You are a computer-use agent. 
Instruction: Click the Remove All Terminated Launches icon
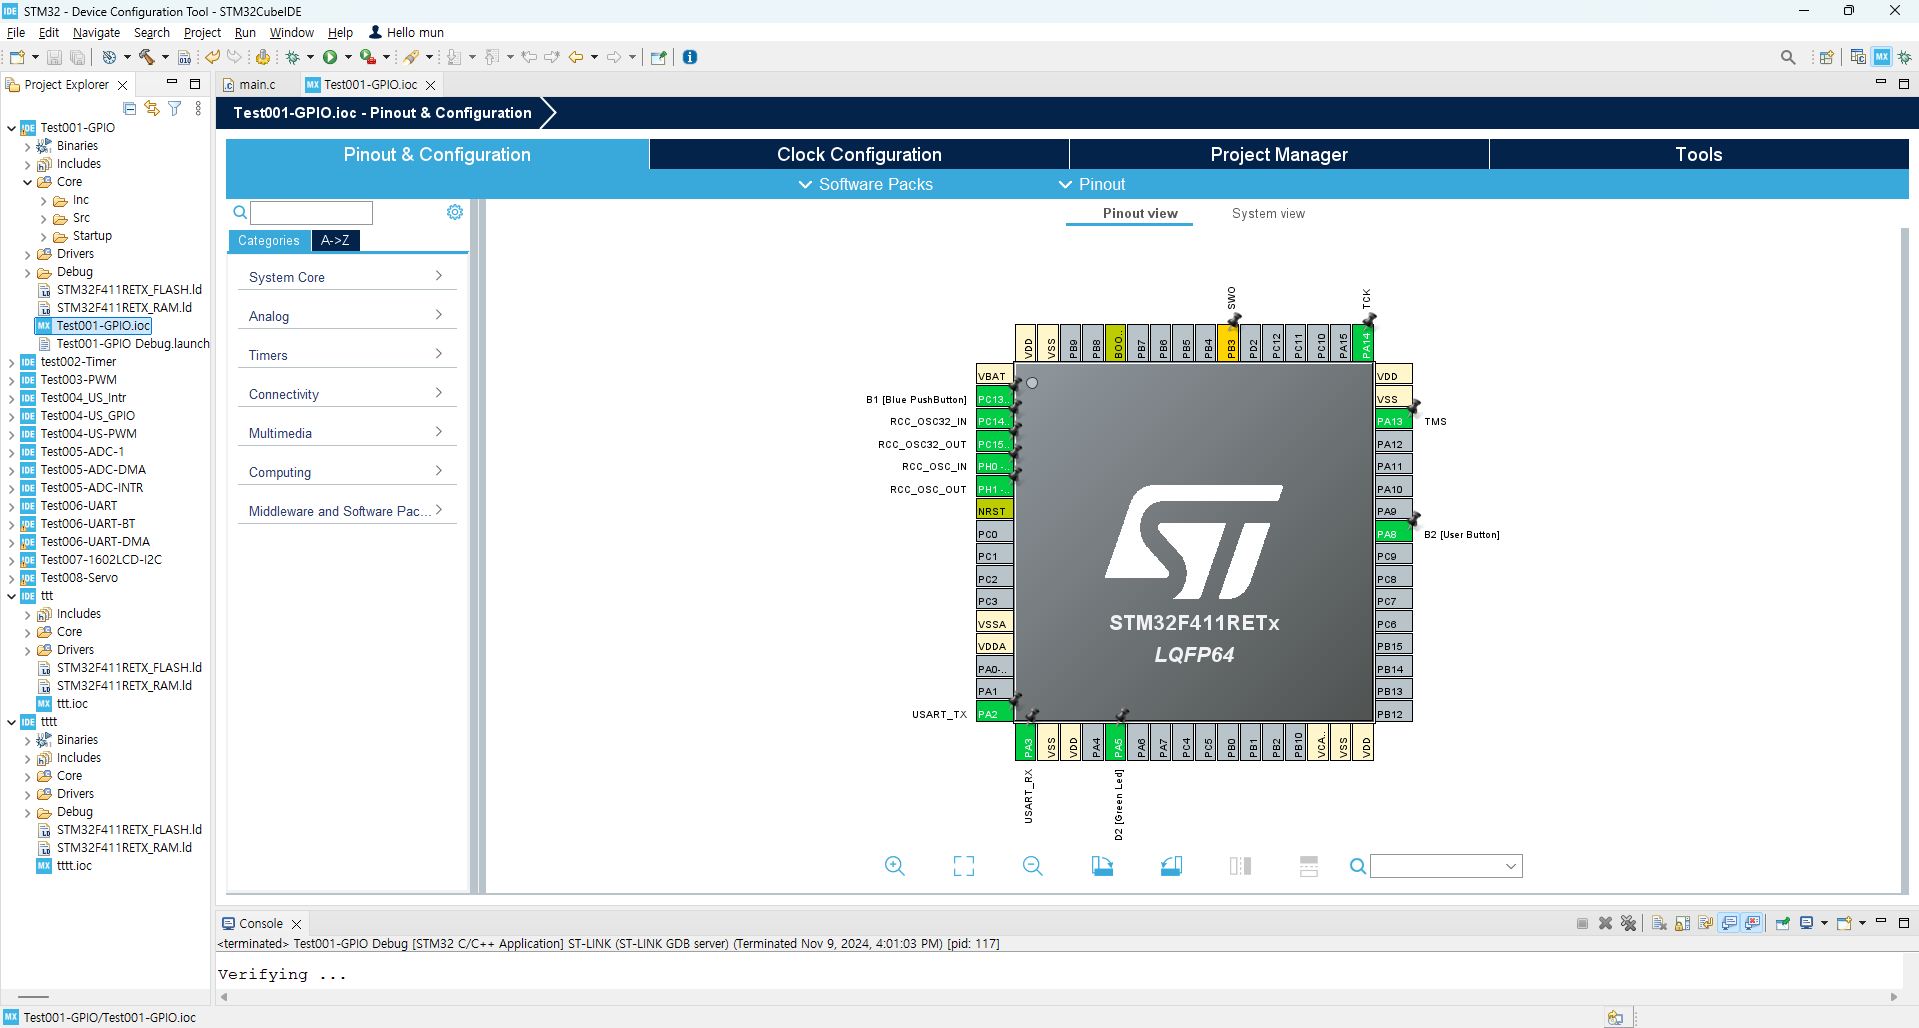click(x=1629, y=923)
